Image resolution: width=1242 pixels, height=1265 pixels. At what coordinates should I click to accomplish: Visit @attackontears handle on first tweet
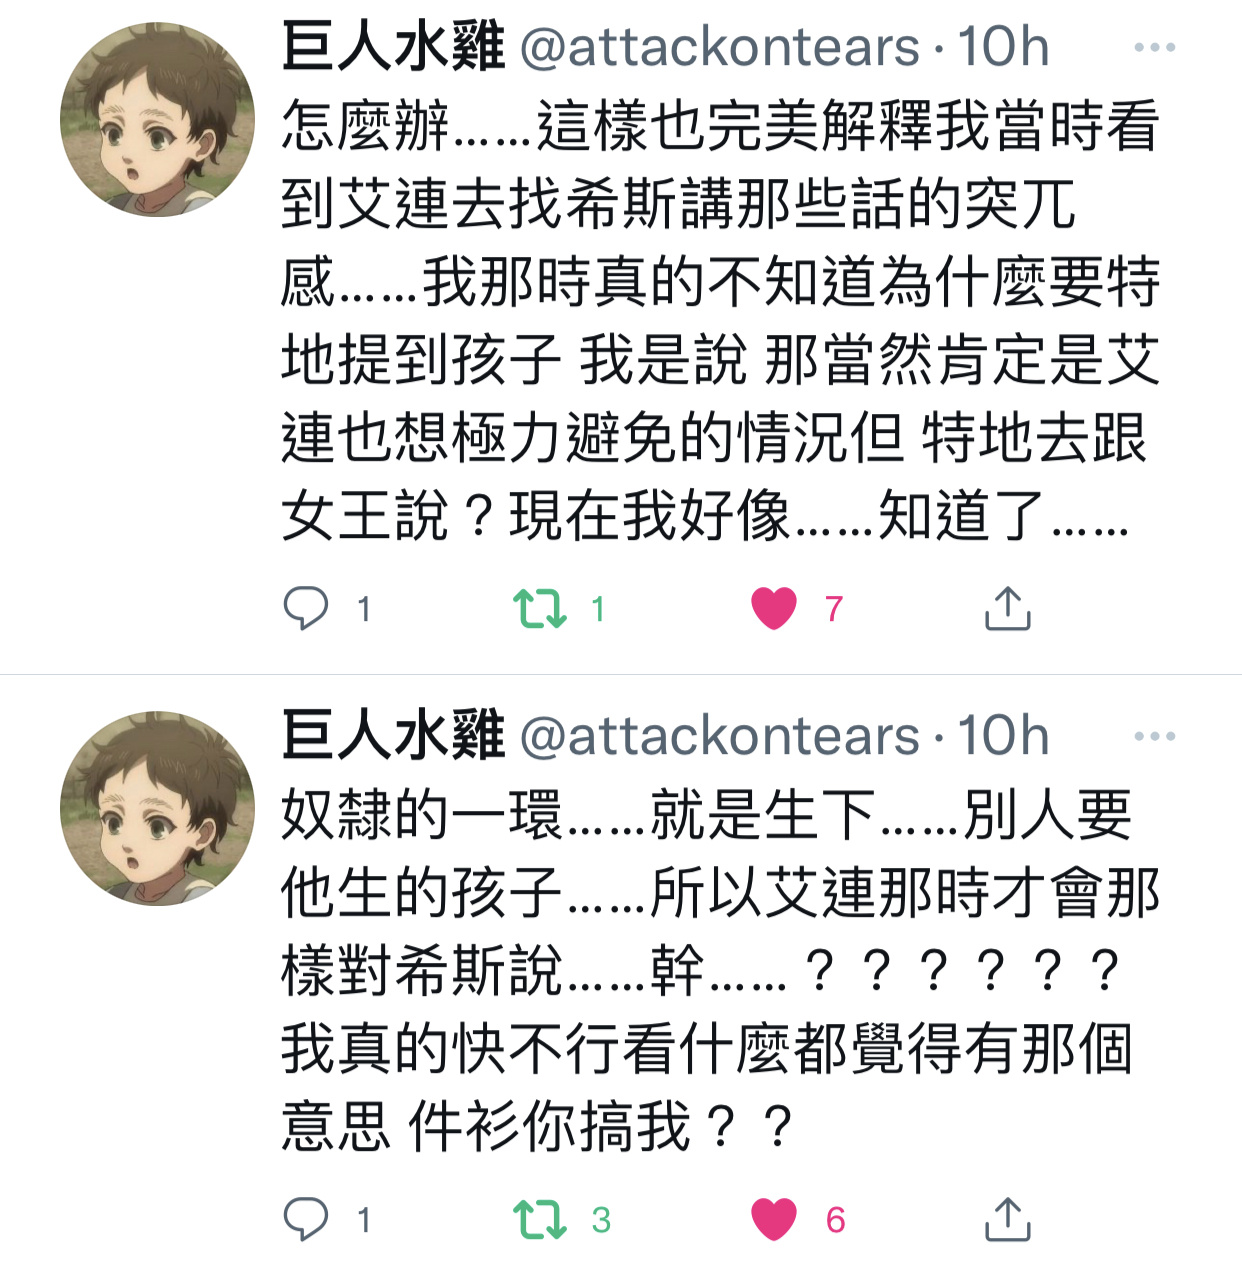719,47
